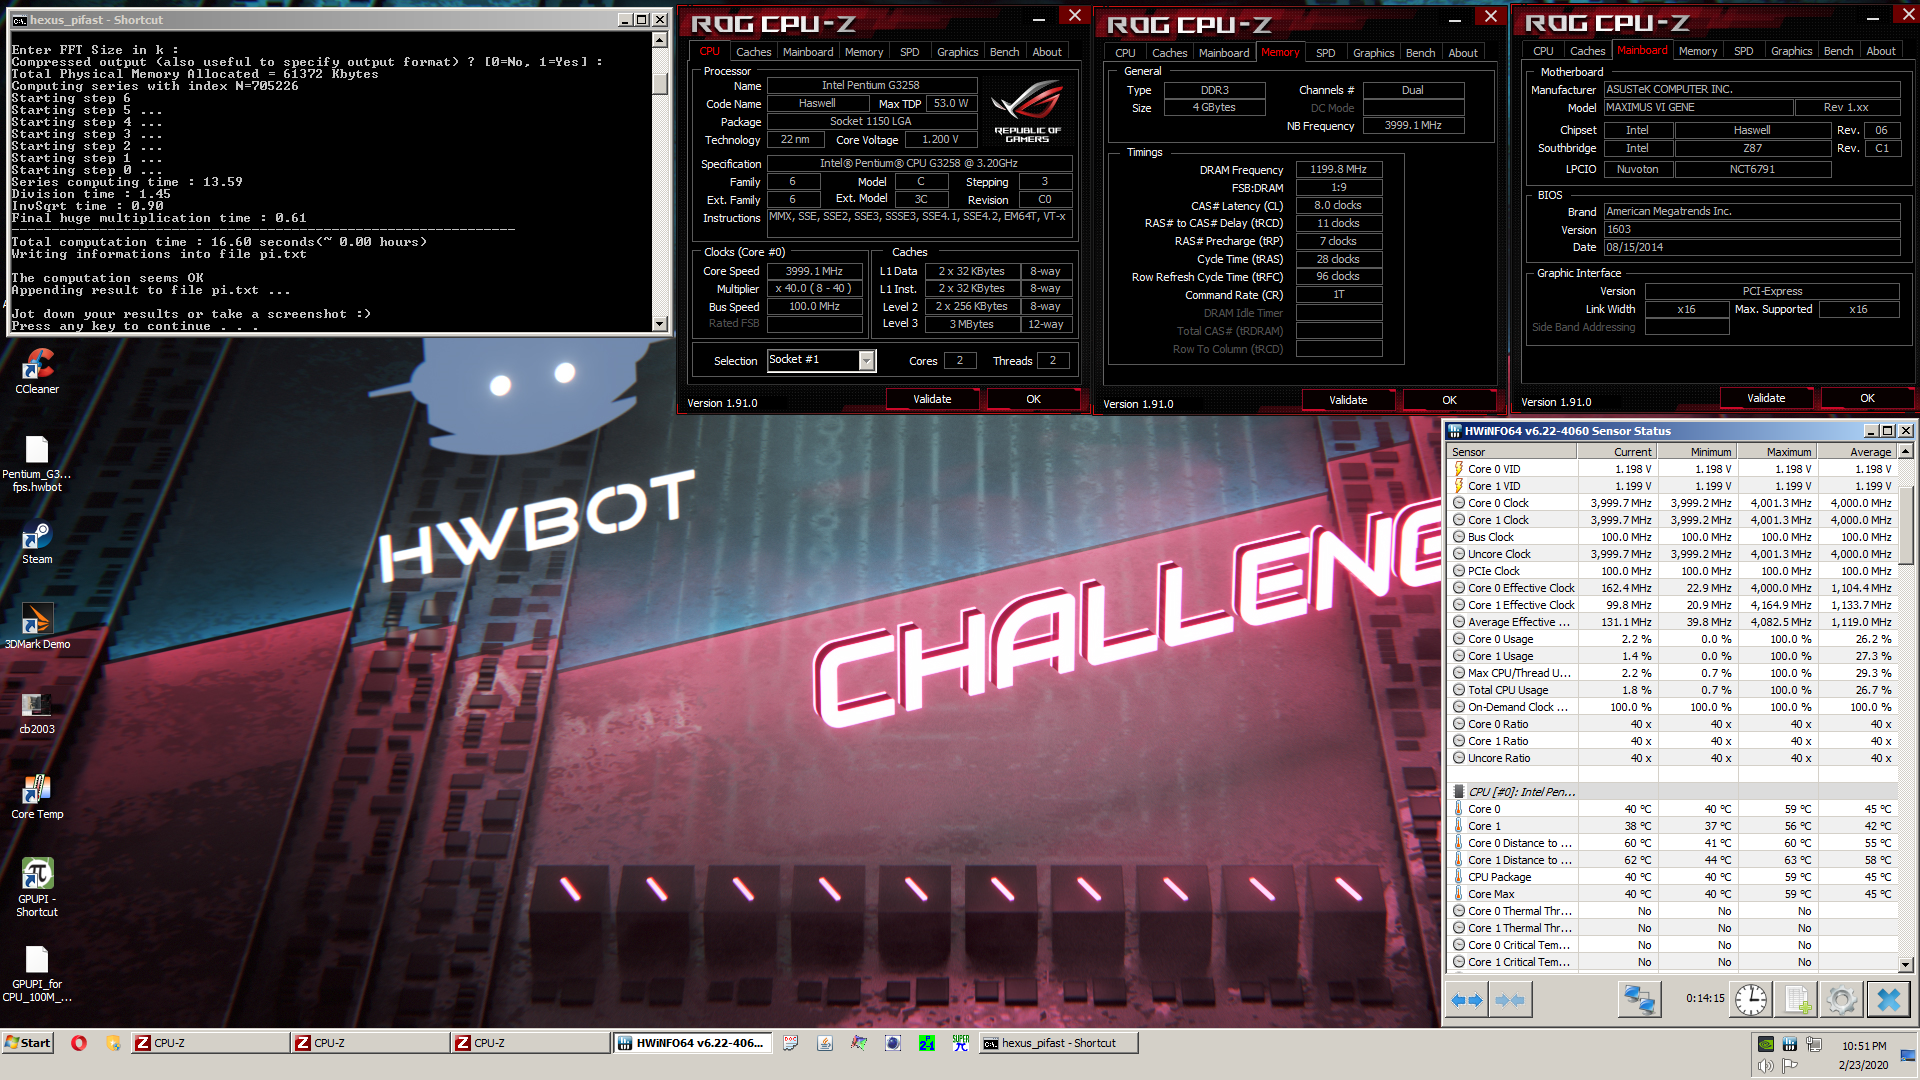This screenshot has width=1920, height=1080.
Task: Click the Maximum column header in HWiNFO
Action: (1777, 452)
